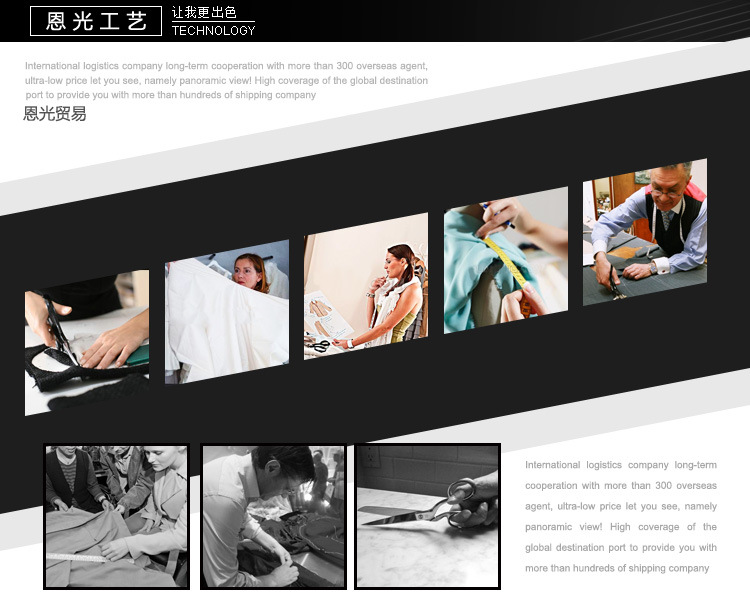The height and width of the screenshot is (608, 750).
Task: Open the yellow measuring tape on teal fabric photo
Action: (x=505, y=260)
